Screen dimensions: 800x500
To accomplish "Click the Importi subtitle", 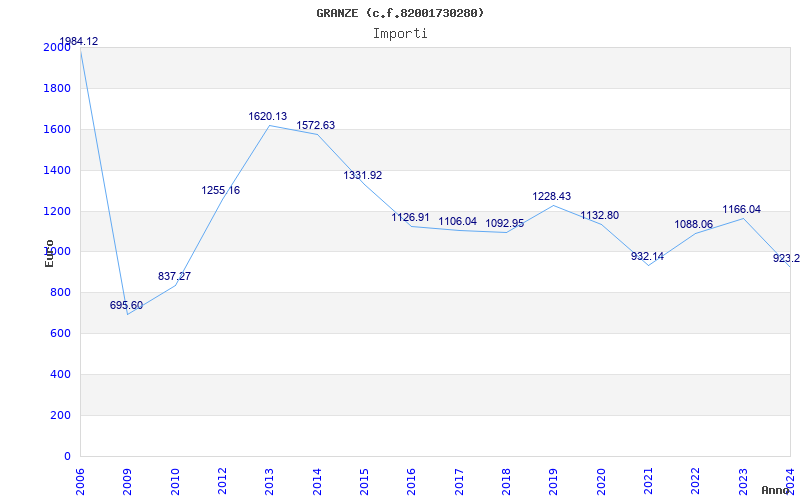I will click(x=400, y=34).
